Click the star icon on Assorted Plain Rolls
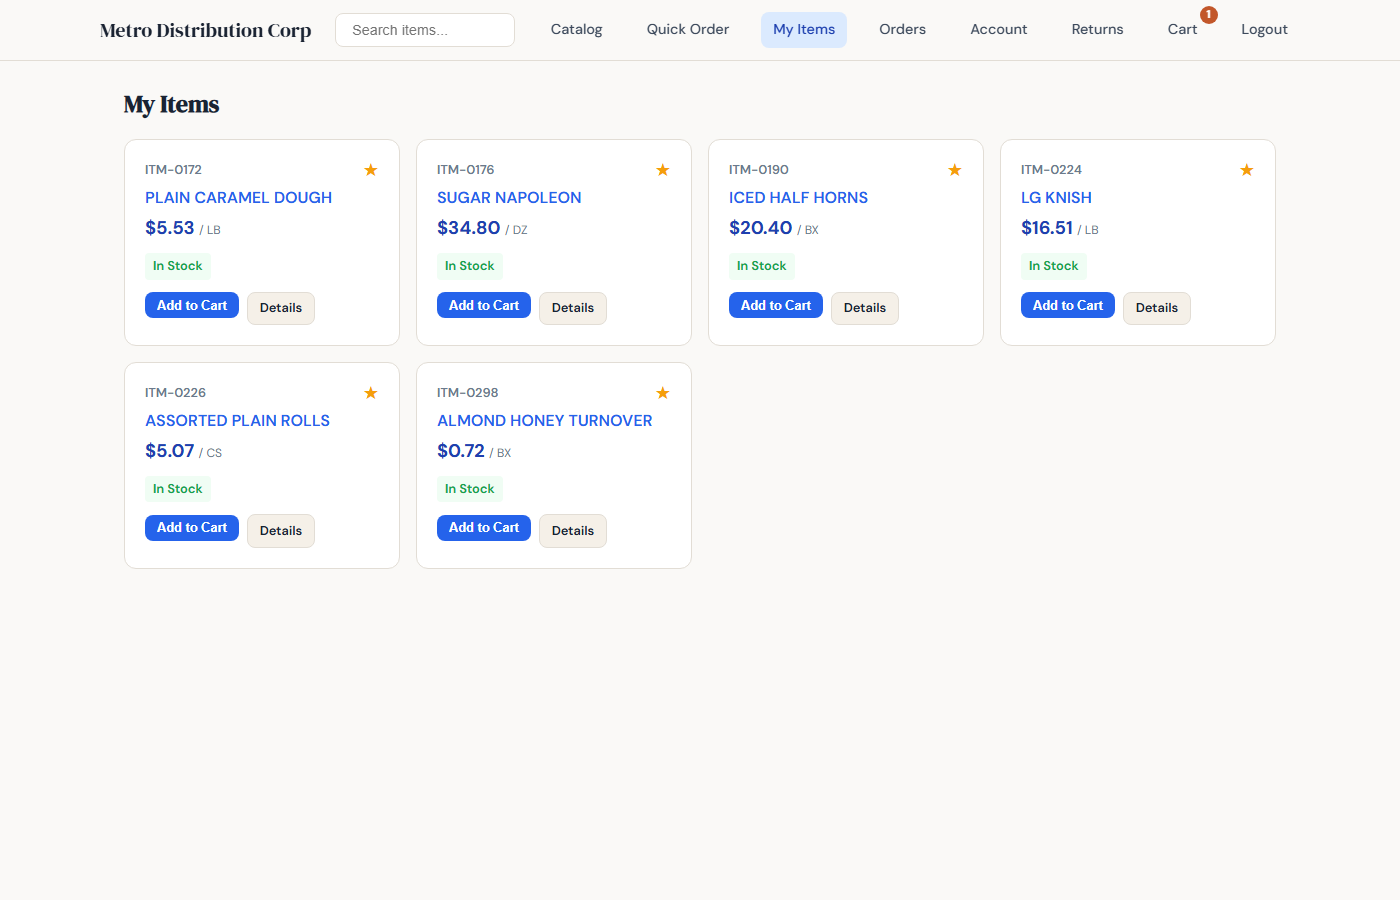The height and width of the screenshot is (900, 1400). coord(370,392)
